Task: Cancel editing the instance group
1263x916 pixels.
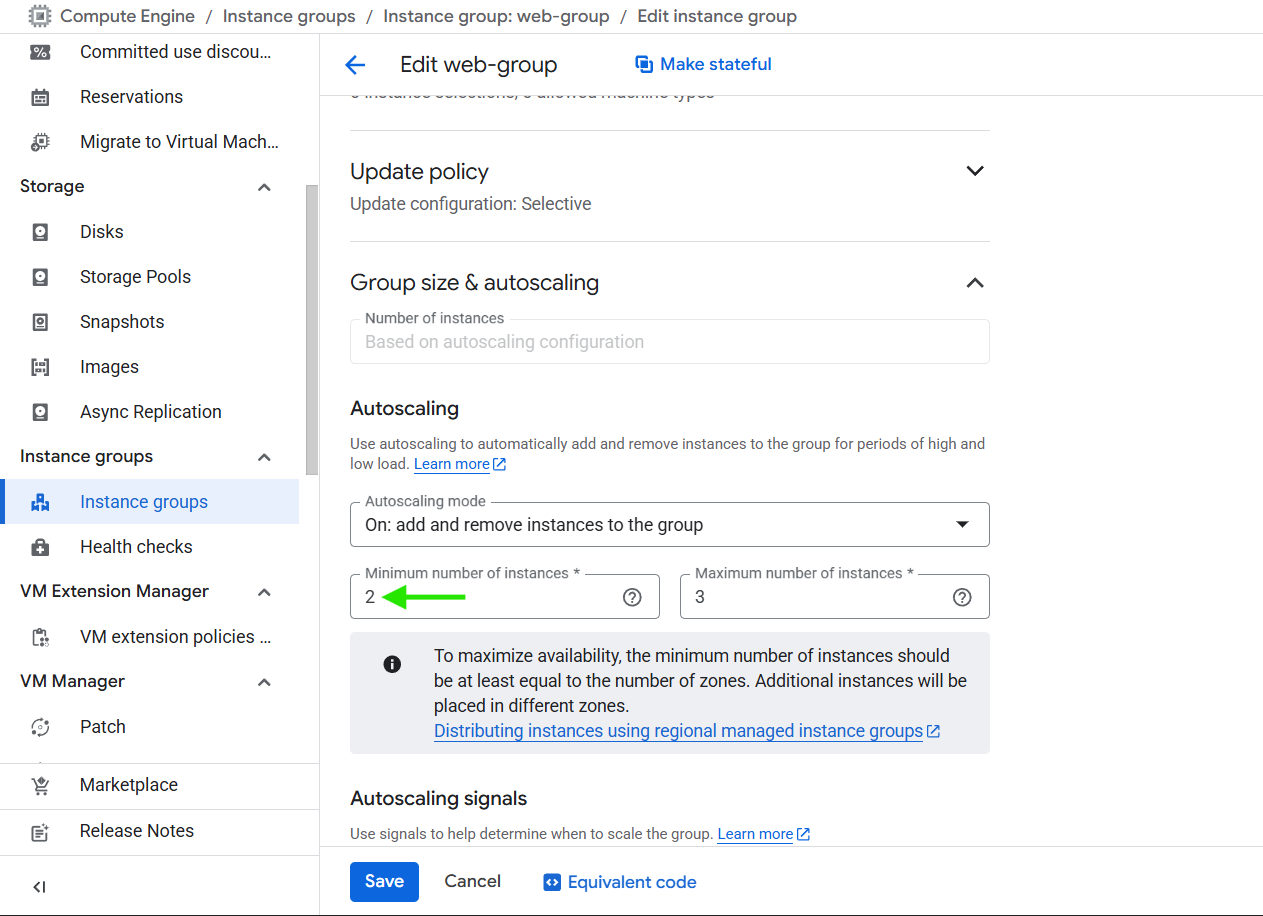Action: pyautogui.click(x=472, y=881)
